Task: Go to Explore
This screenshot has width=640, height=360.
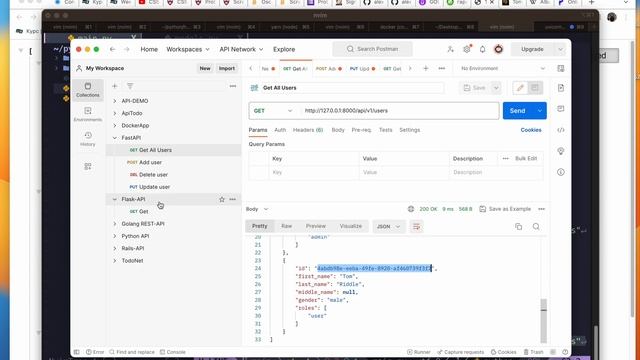Action: click(x=284, y=49)
